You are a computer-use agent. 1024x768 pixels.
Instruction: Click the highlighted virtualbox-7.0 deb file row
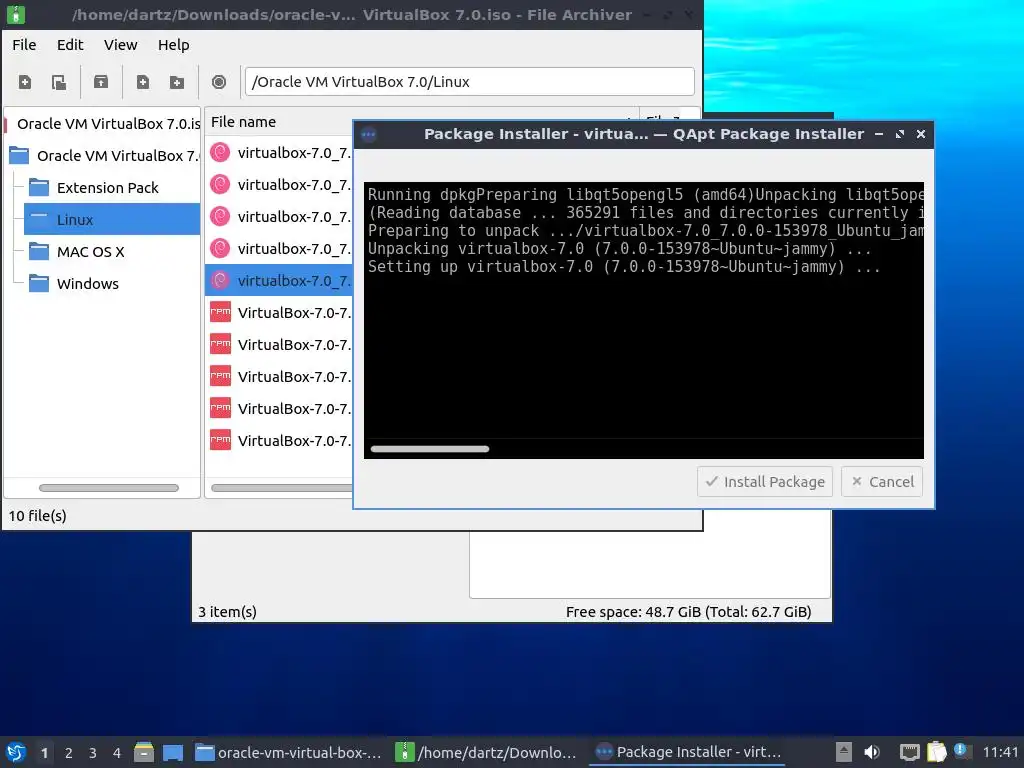click(279, 281)
